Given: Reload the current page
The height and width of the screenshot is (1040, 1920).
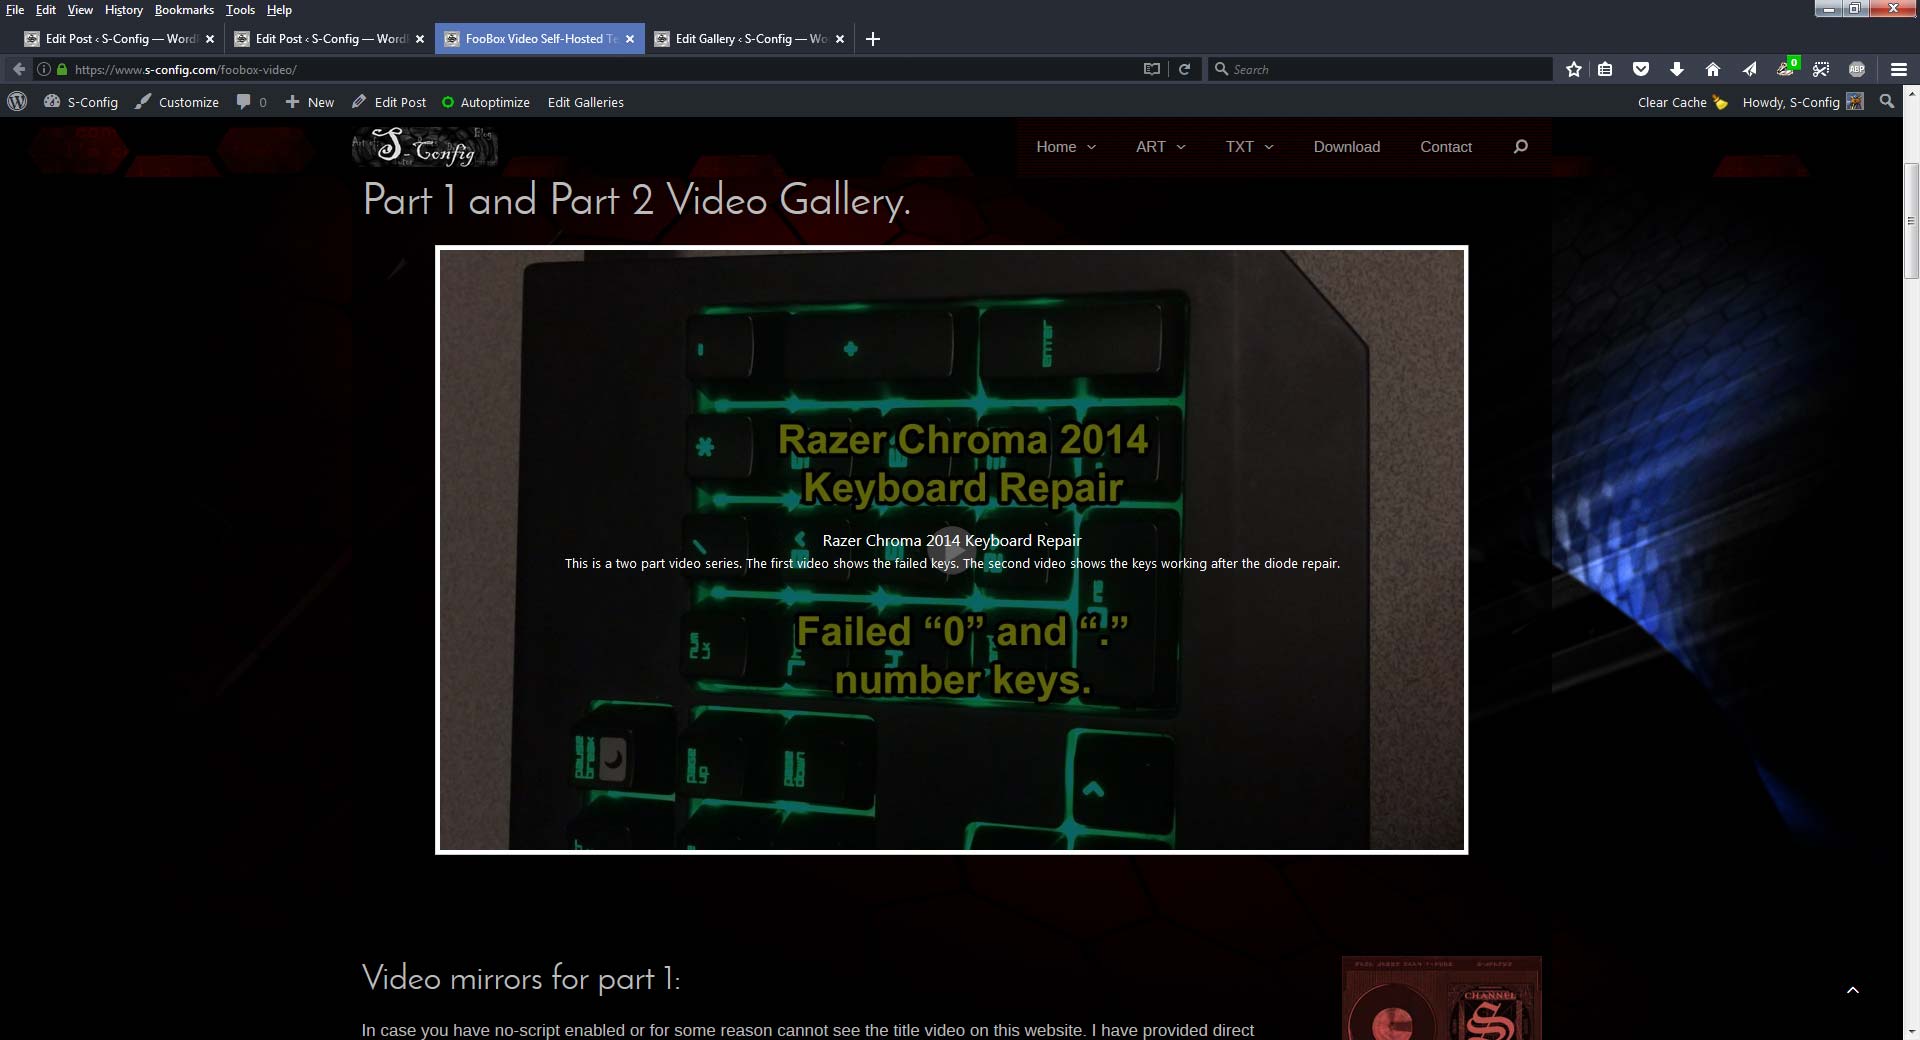Looking at the screenshot, I should [x=1184, y=69].
